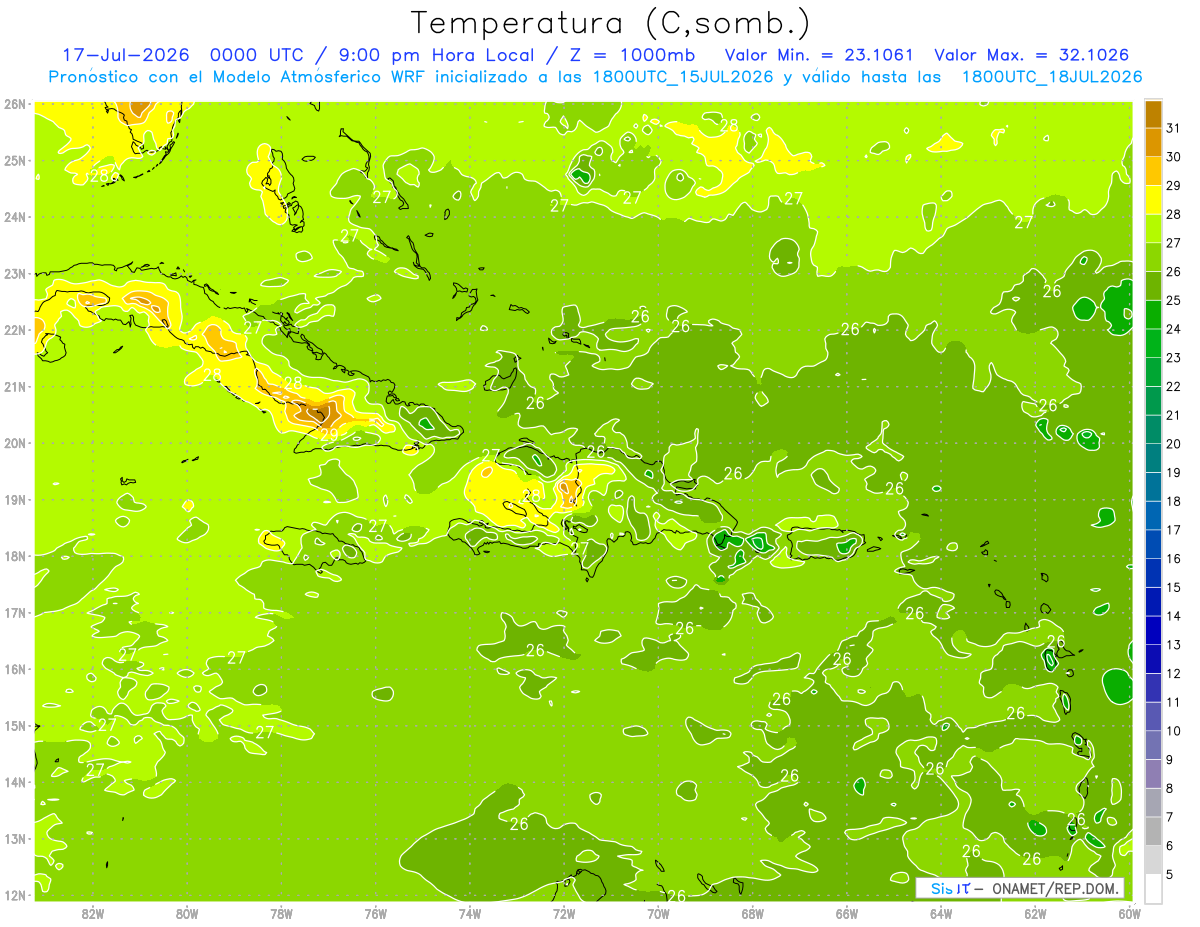
Task: Click the 76W longitude axis label
Action: (376, 913)
